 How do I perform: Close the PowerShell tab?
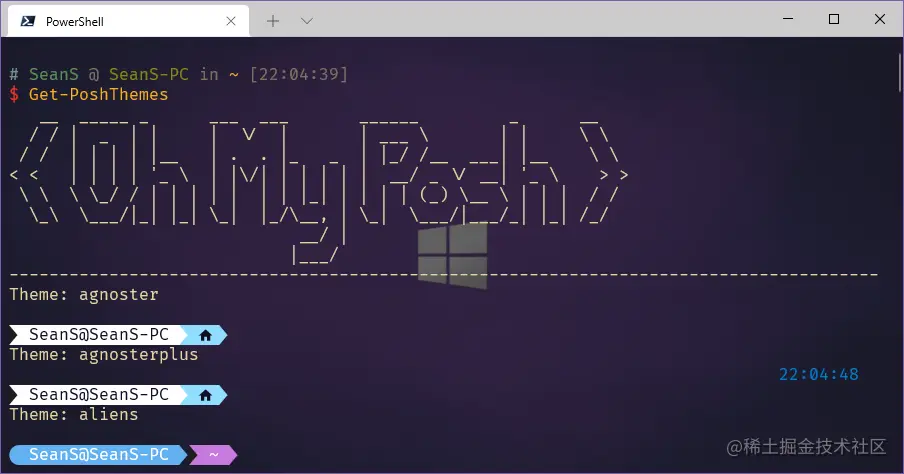pos(231,21)
